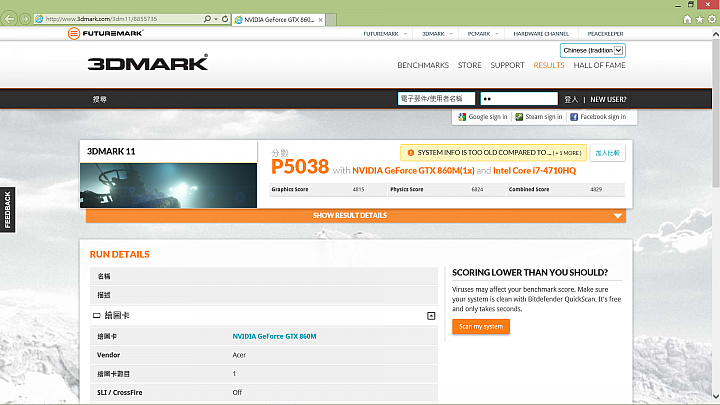Click the Physics Score value 6824

point(477,189)
